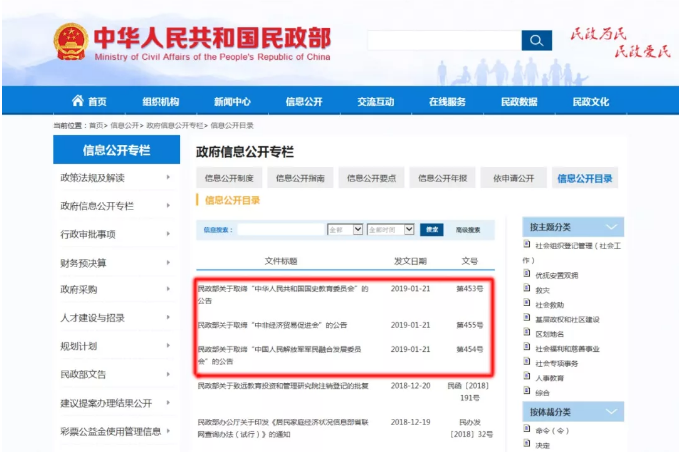Open notice about 中国人民解放军军民融合发展委员会
This screenshot has width=685, height=452.
point(280,355)
